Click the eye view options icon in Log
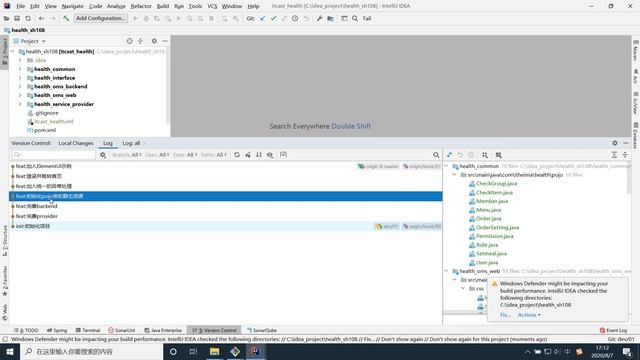 [270, 155]
